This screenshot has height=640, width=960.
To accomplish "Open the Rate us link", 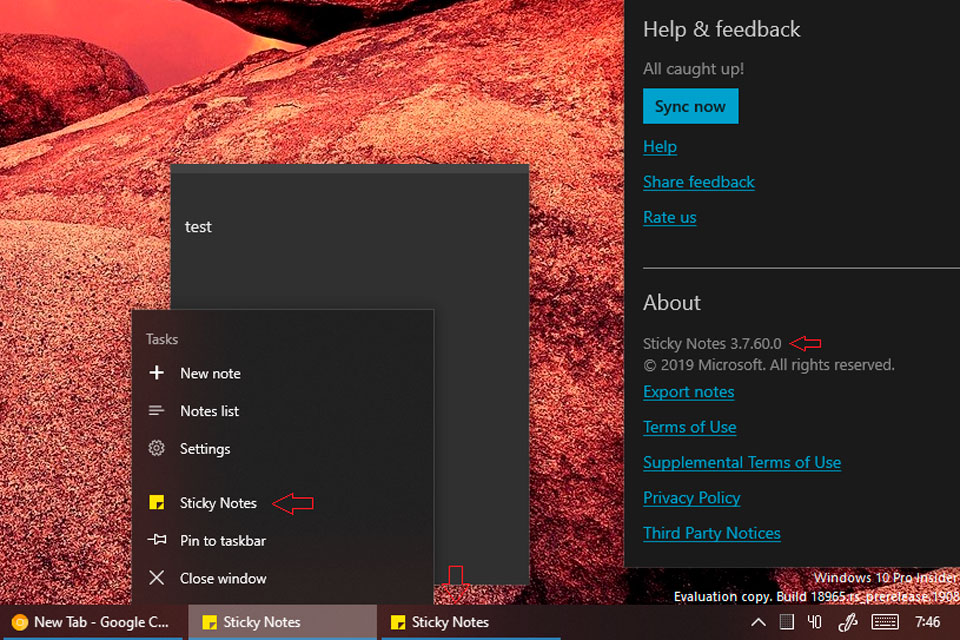I will (669, 217).
